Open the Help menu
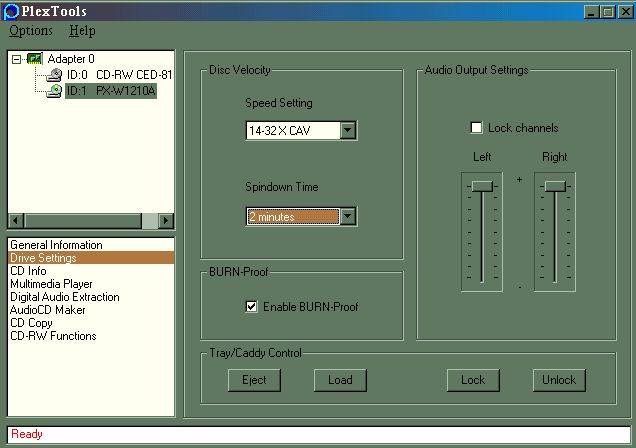636x448 pixels. point(82,31)
